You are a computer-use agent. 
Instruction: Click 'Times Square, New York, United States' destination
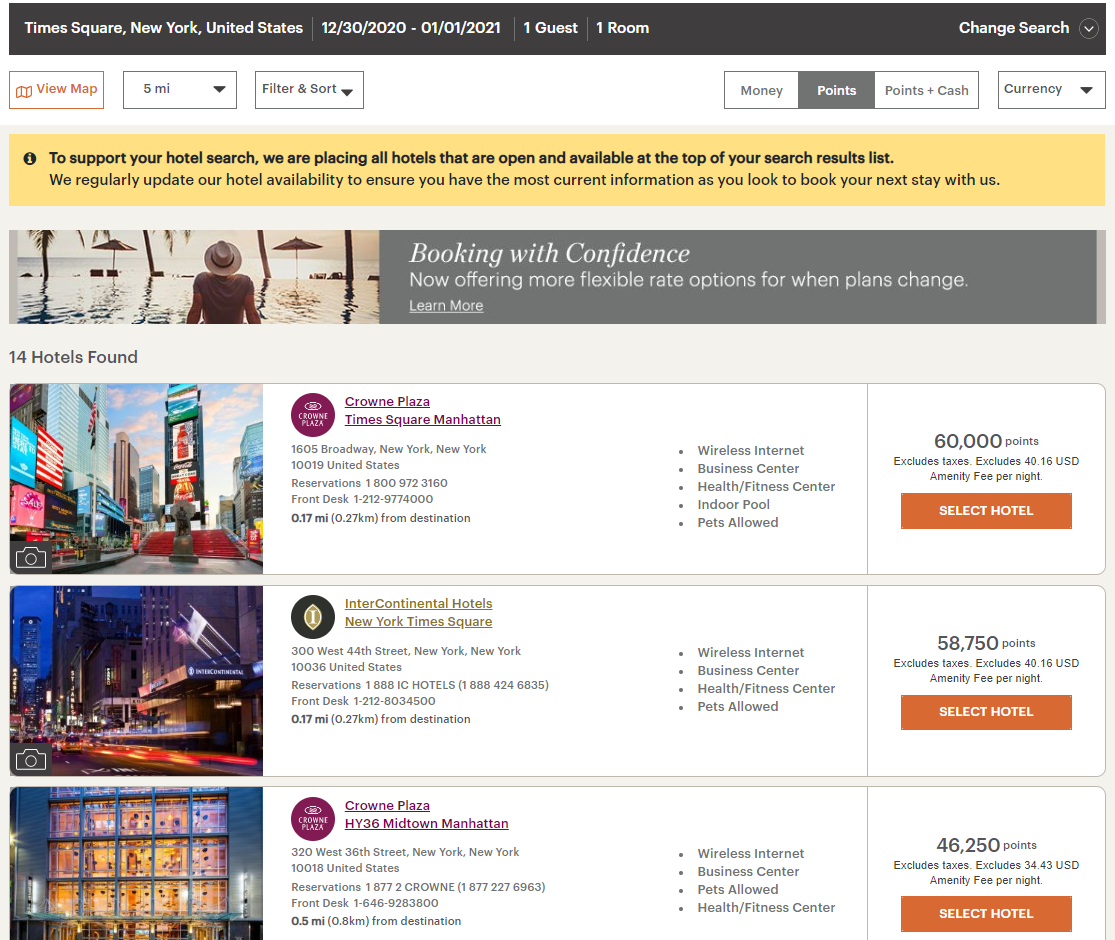coord(164,28)
